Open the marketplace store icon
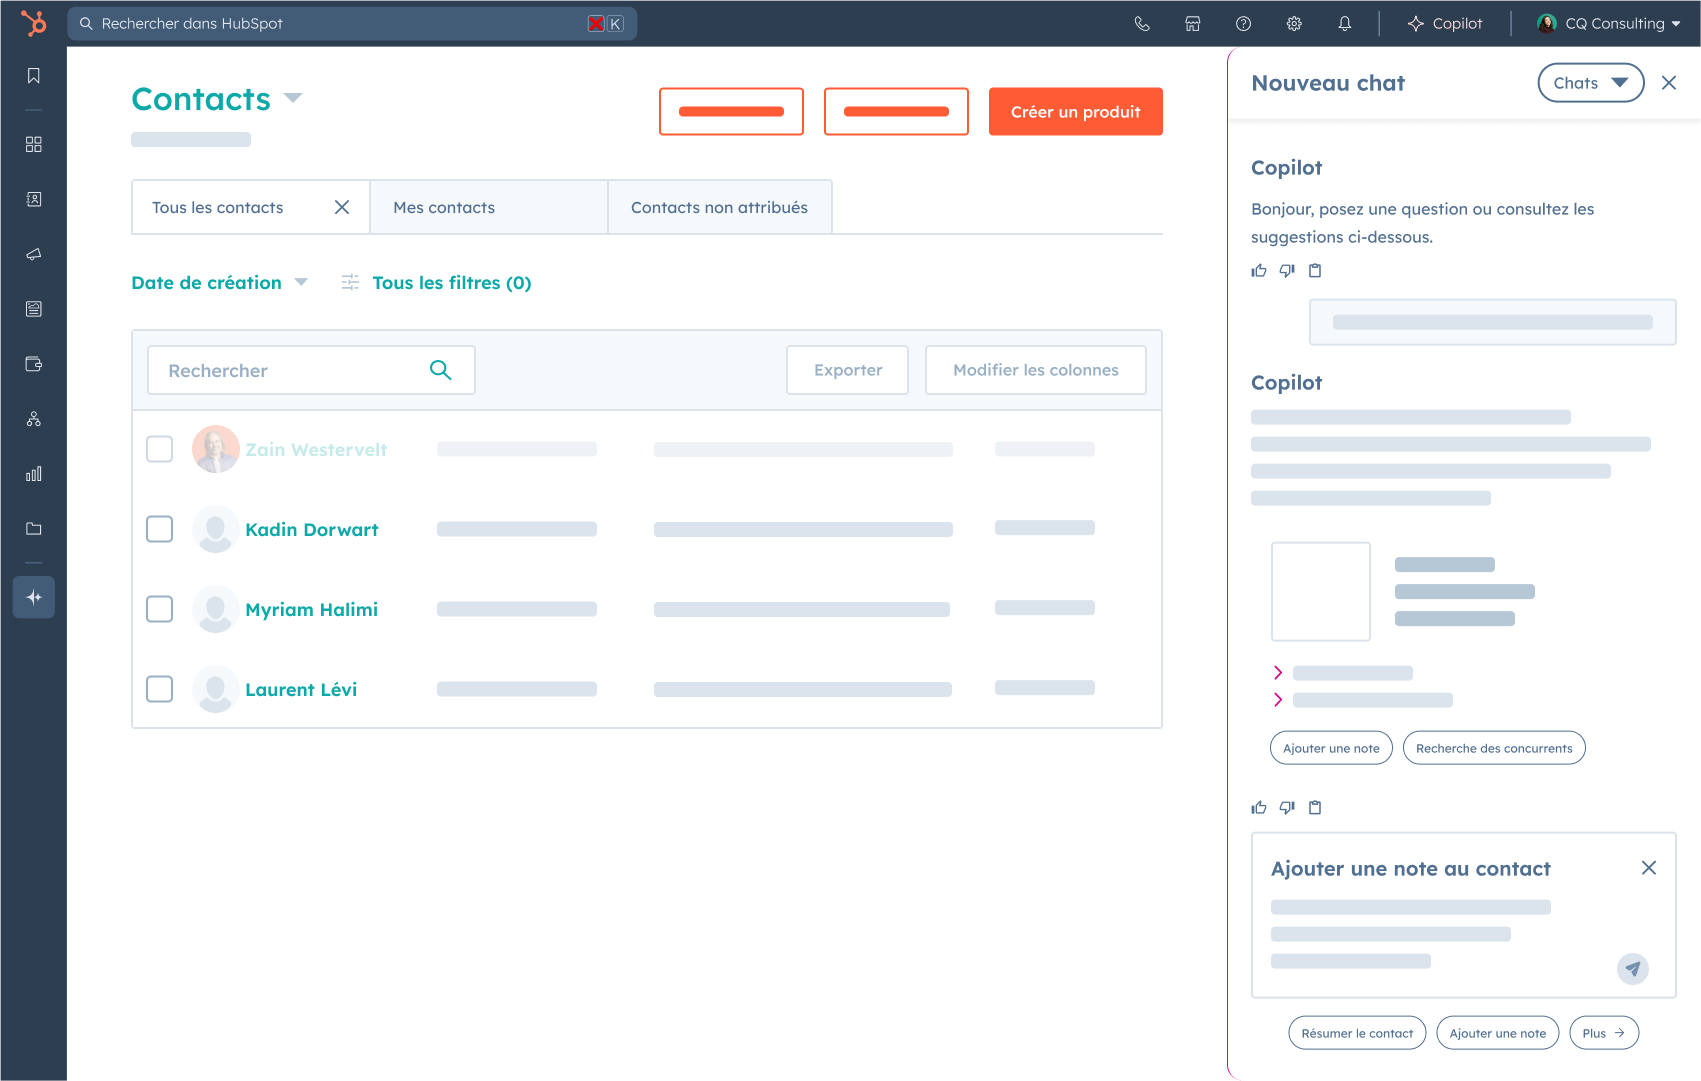This screenshot has width=1701, height=1081. coord(1193,24)
